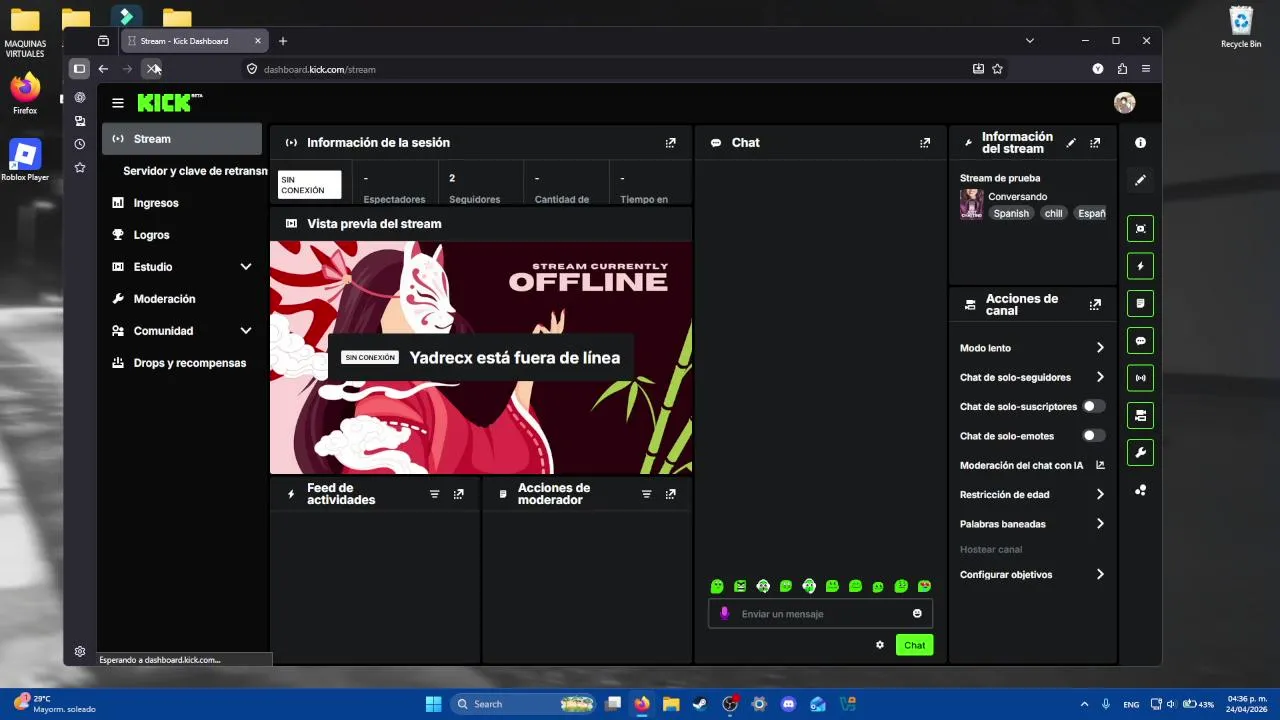Focus the Enviar un mensaje field
1280x720 pixels.
click(x=820, y=614)
